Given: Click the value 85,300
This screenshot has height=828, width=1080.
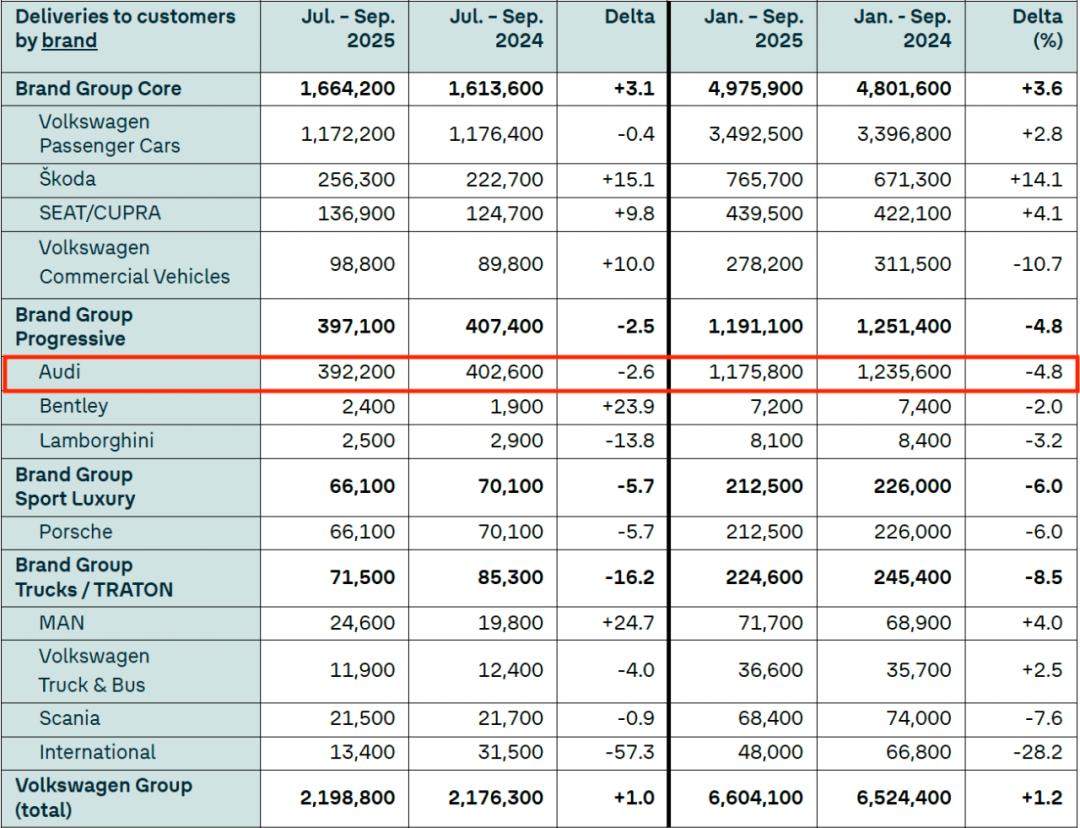Looking at the screenshot, I should pos(510,578).
